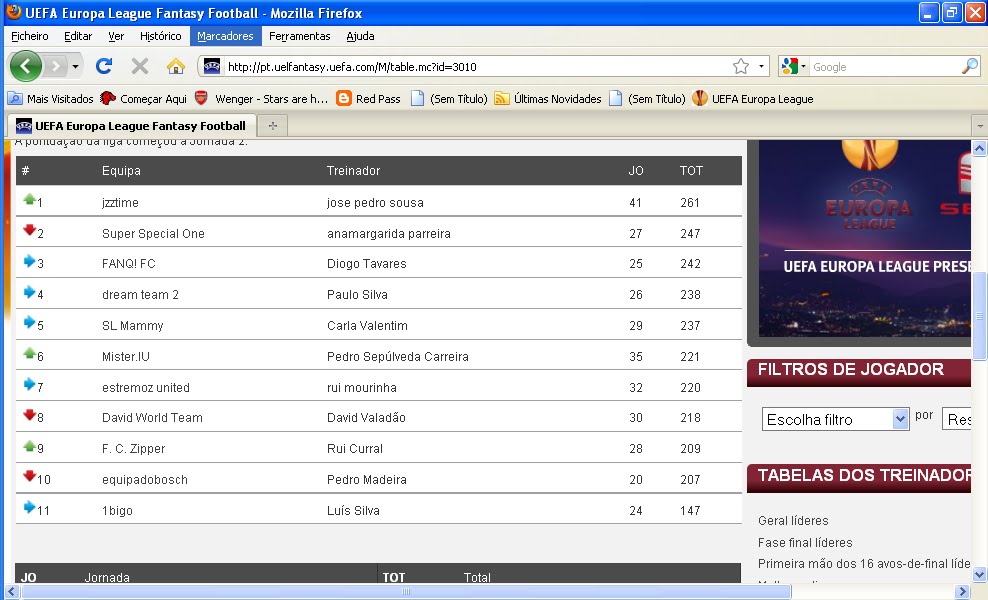This screenshot has width=988, height=600.
Task: Select the UEFA Europa League Fantasy Football tab
Action: (131, 125)
